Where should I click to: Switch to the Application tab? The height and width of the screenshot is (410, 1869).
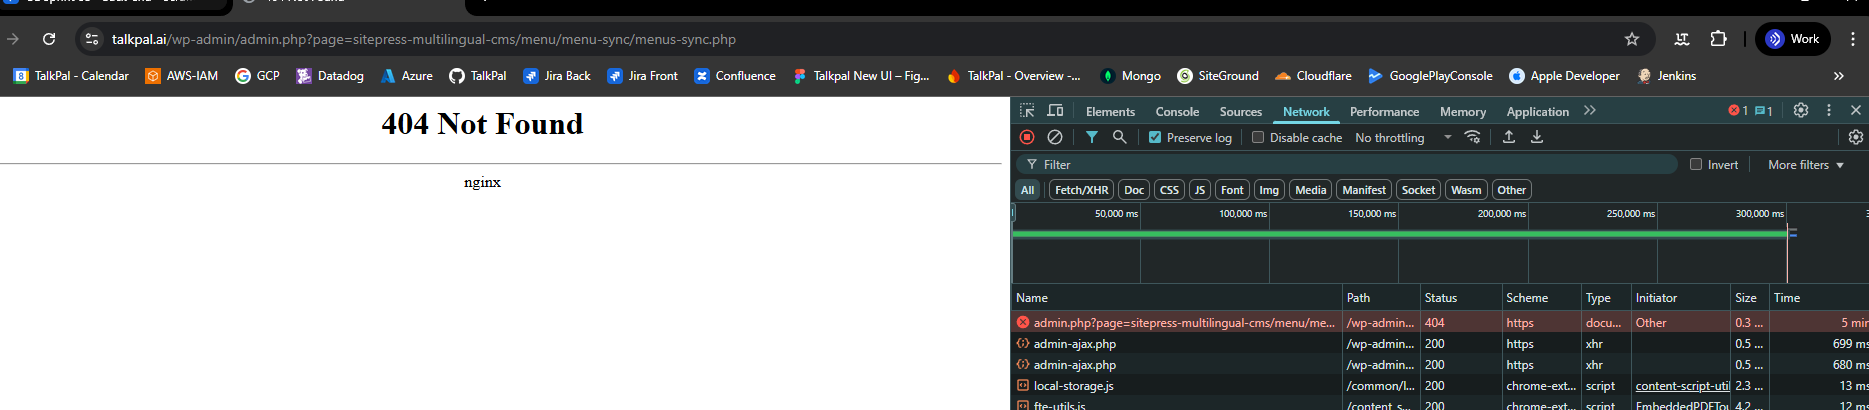click(x=1537, y=112)
